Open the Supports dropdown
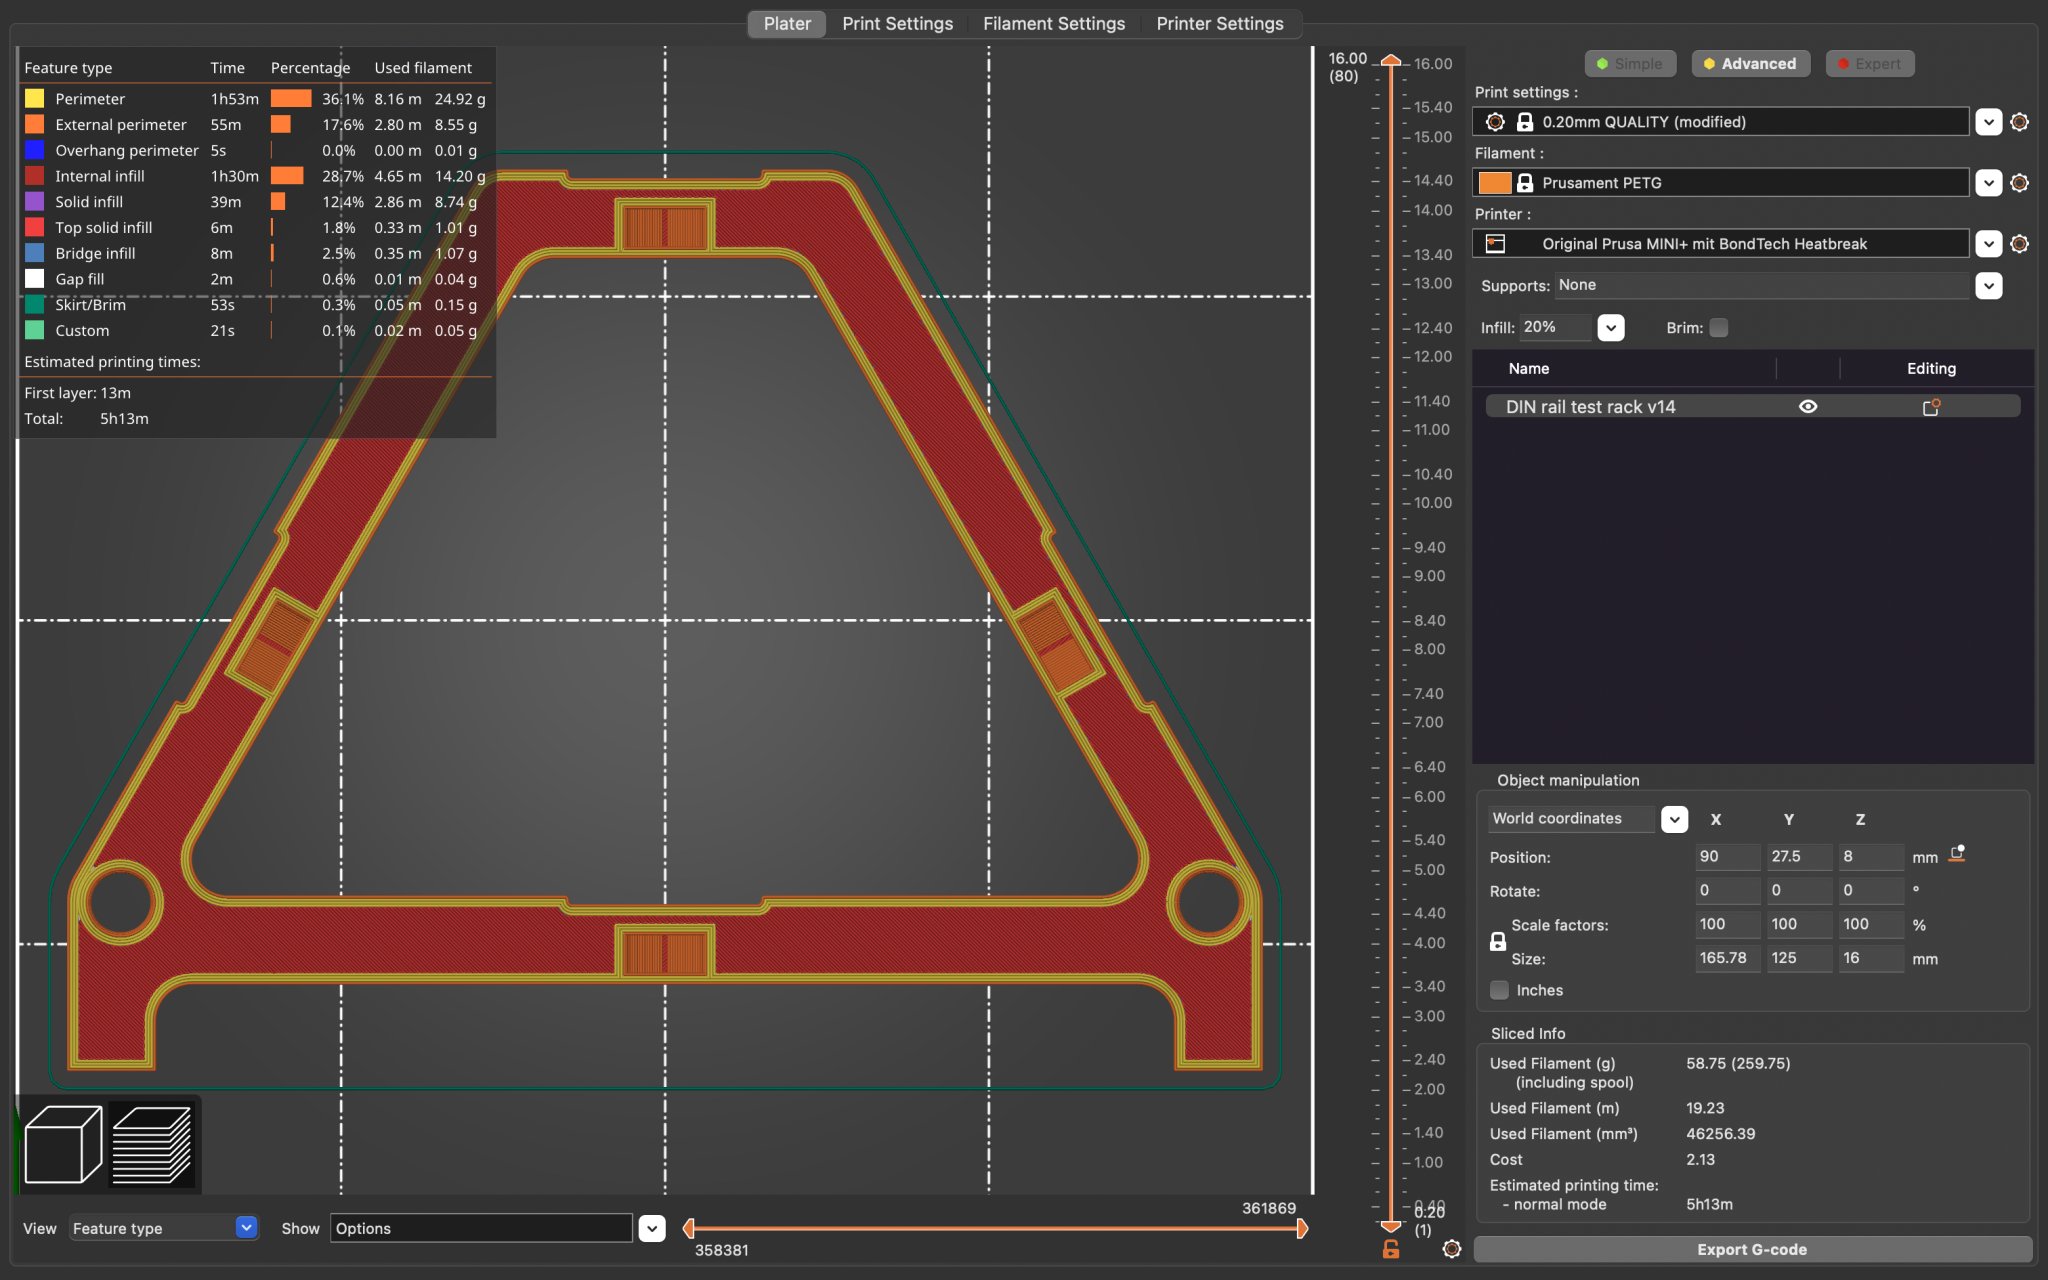Screen dimensions: 2048x1280 click(1988, 286)
